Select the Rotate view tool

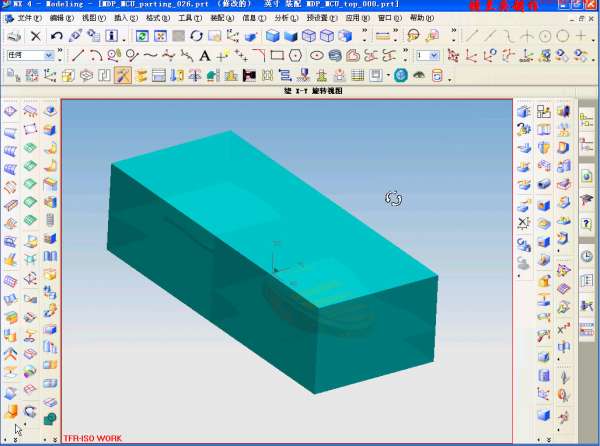pyautogui.click(x=196, y=36)
